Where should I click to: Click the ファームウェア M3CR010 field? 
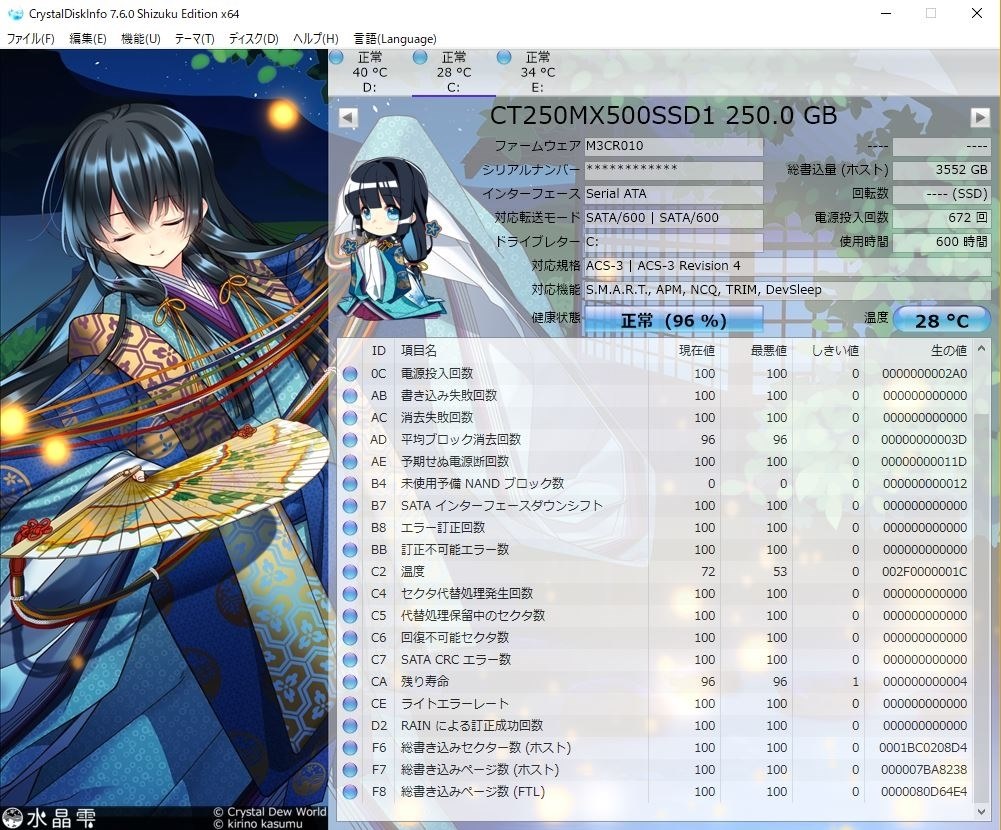[674, 146]
